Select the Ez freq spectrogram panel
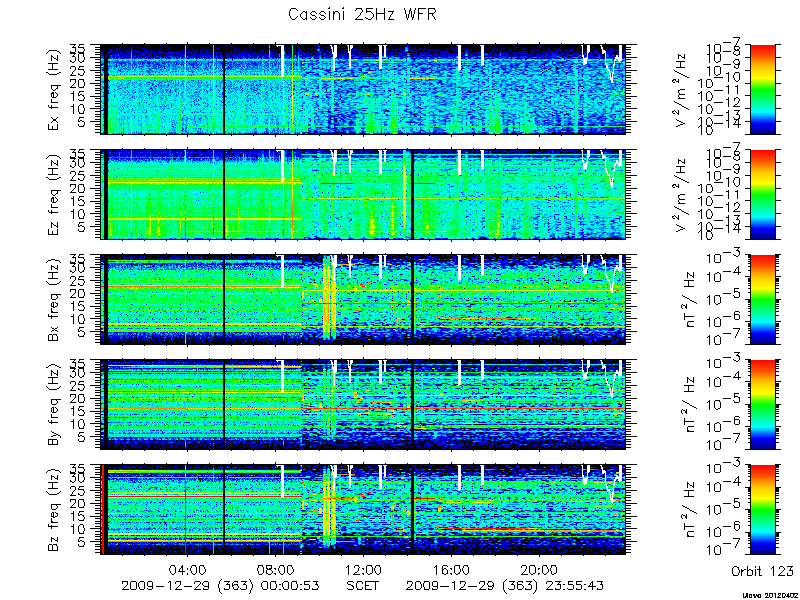Viewport: 800px width, 600px height. pos(363,194)
